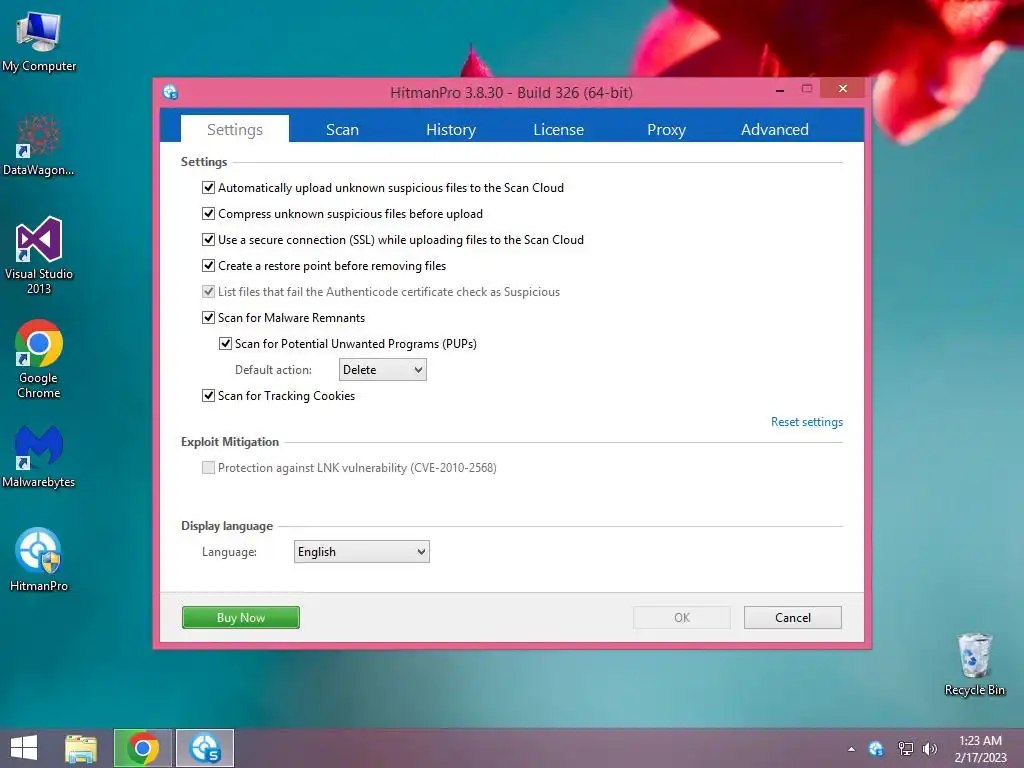Open the volume speaker tray icon
The image size is (1024, 768).
tap(930, 749)
